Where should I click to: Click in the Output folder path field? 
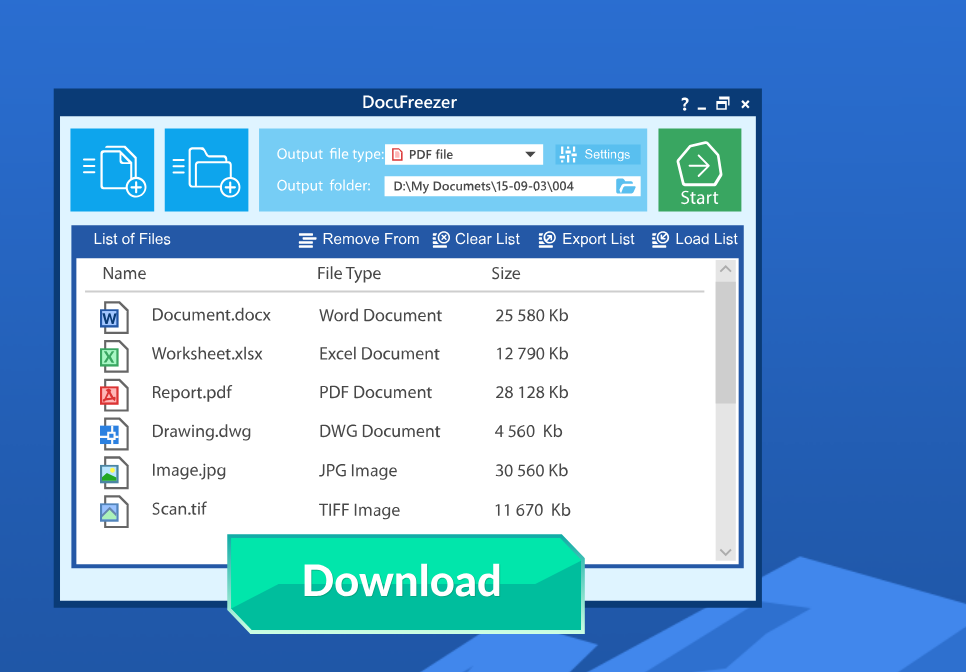tap(497, 186)
